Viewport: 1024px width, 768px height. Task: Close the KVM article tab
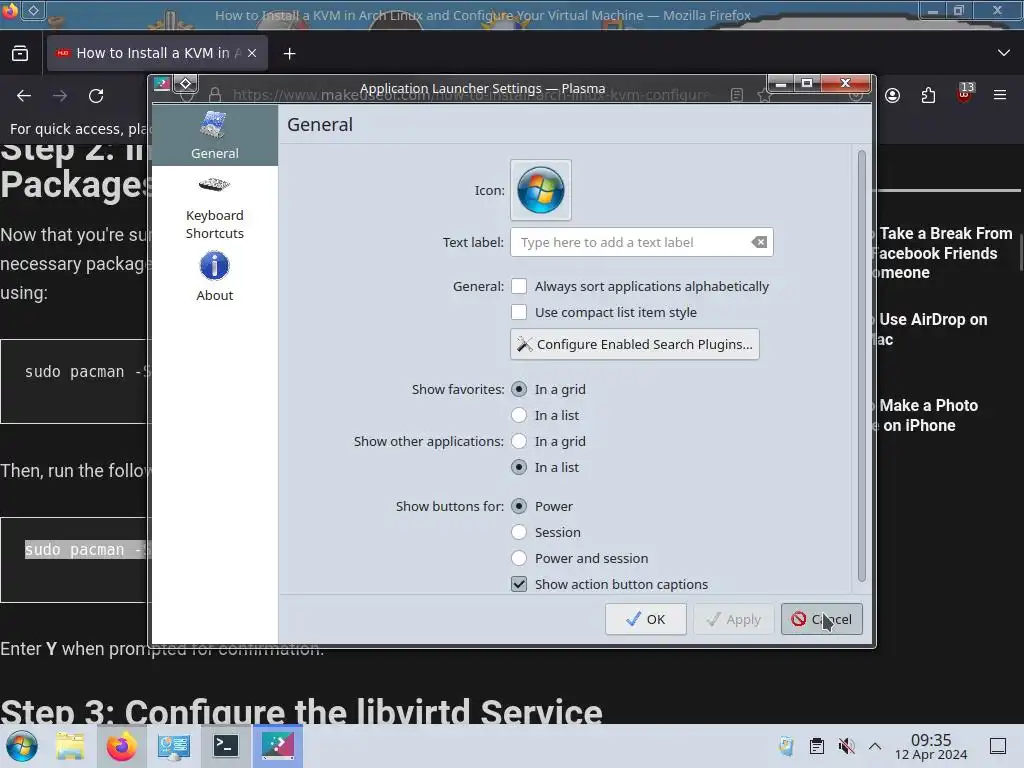coord(252,54)
